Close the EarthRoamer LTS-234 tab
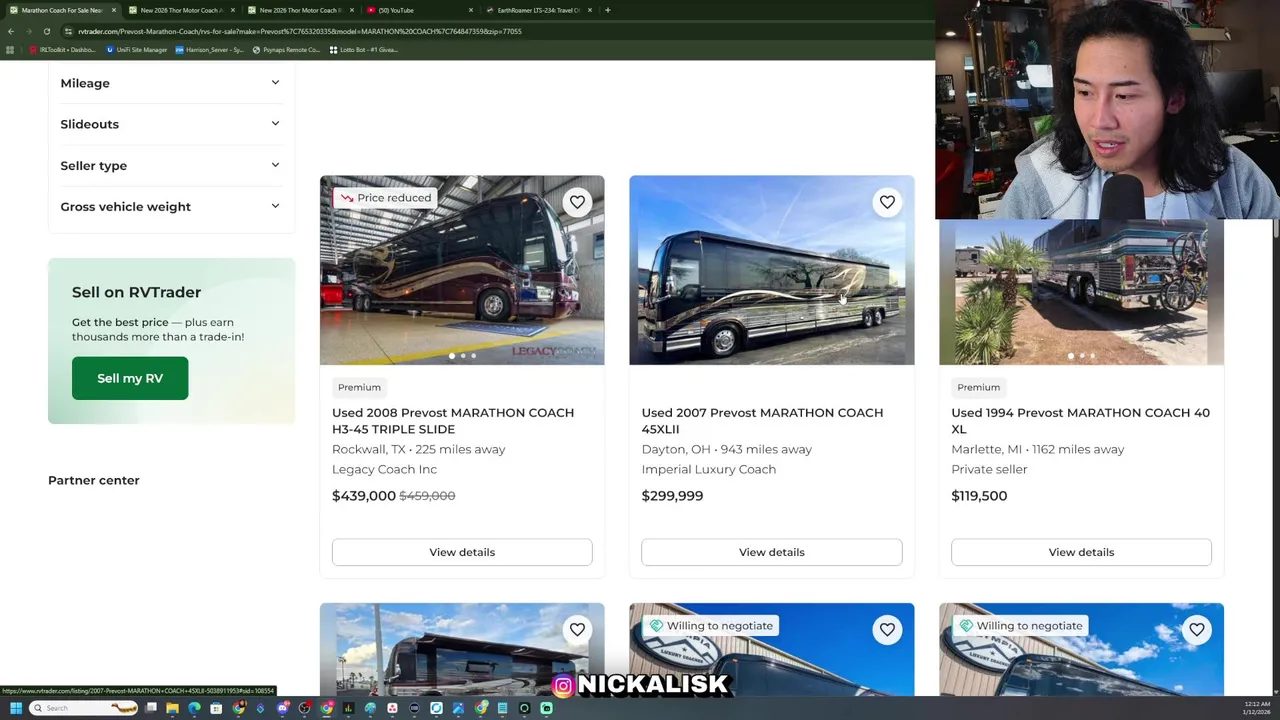The image size is (1280, 720). pos(590,10)
